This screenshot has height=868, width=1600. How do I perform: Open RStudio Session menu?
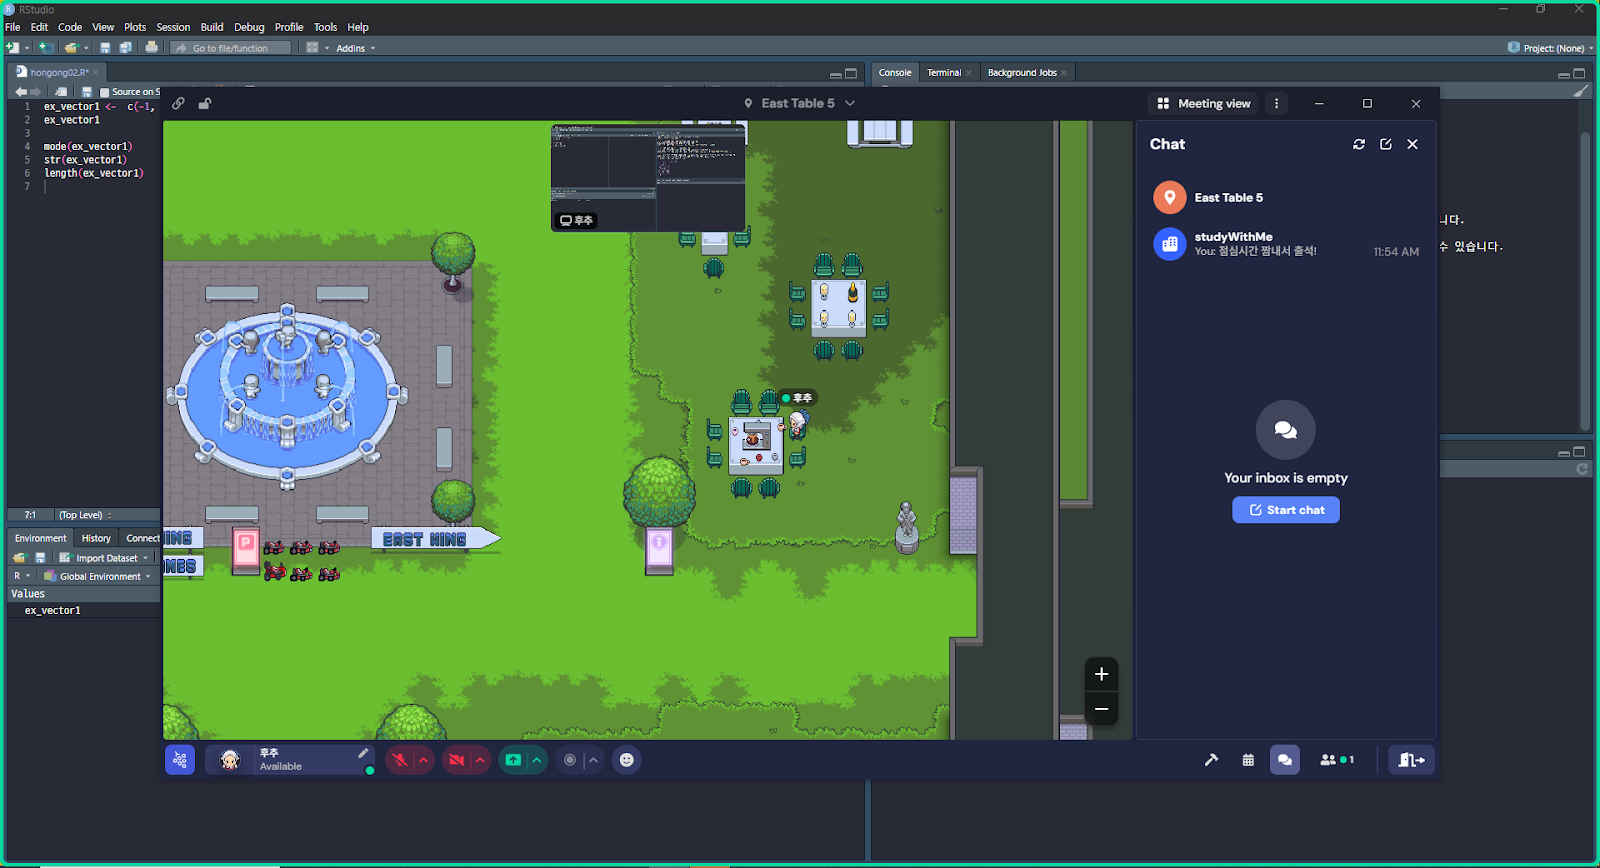pos(173,27)
